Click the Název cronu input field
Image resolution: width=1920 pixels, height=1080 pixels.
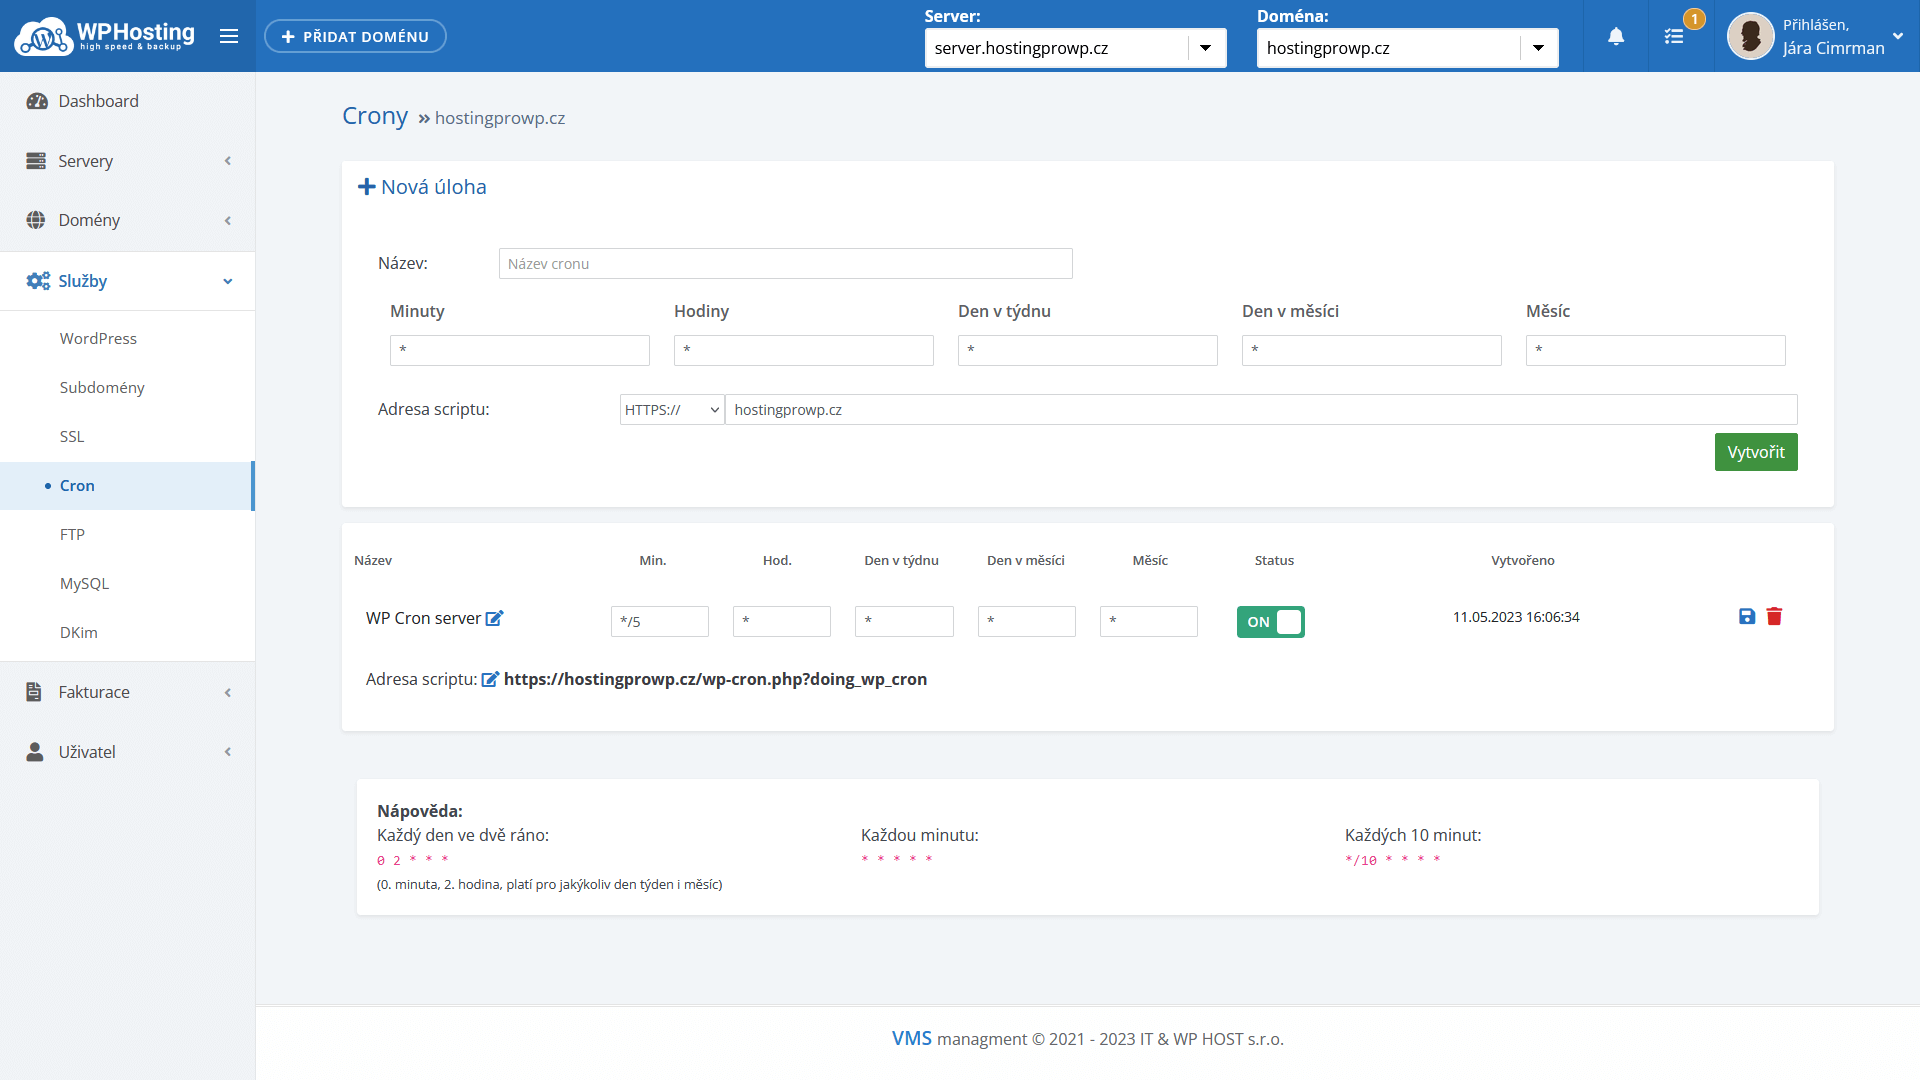click(x=785, y=264)
